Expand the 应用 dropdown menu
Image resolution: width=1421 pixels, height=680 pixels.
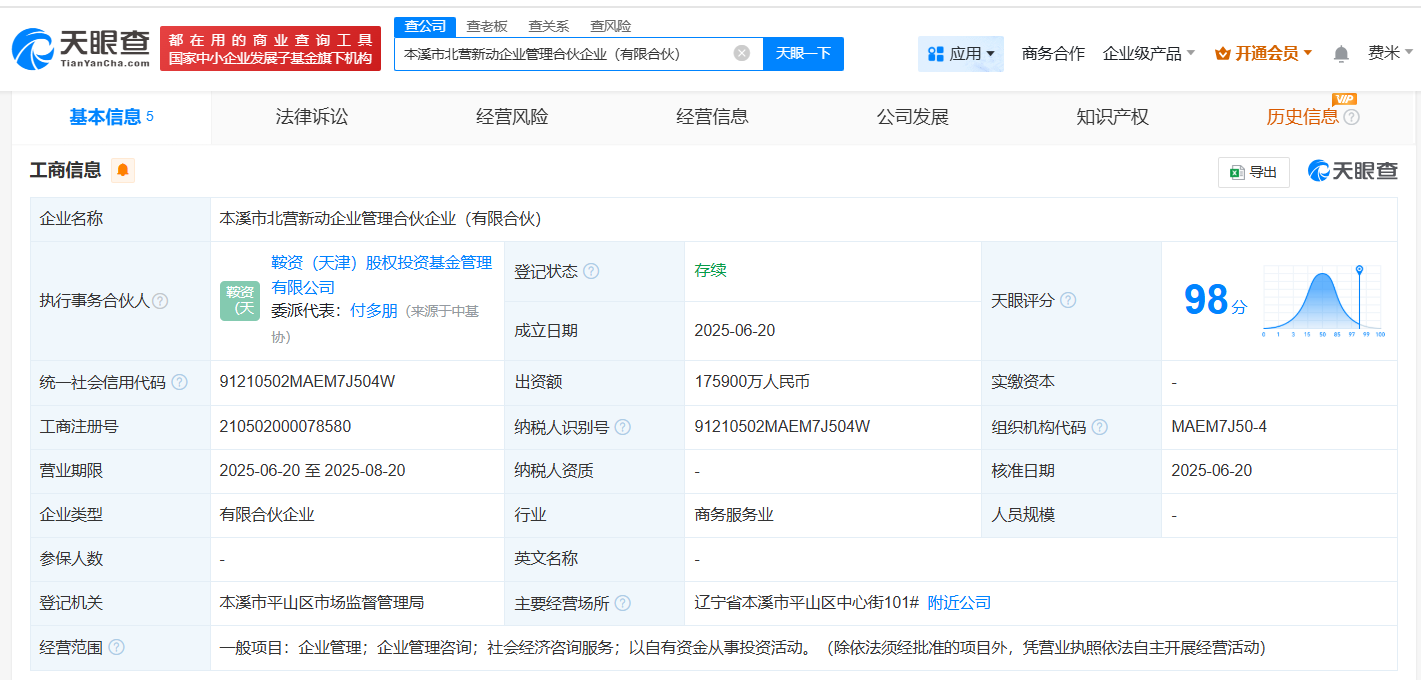coord(960,54)
